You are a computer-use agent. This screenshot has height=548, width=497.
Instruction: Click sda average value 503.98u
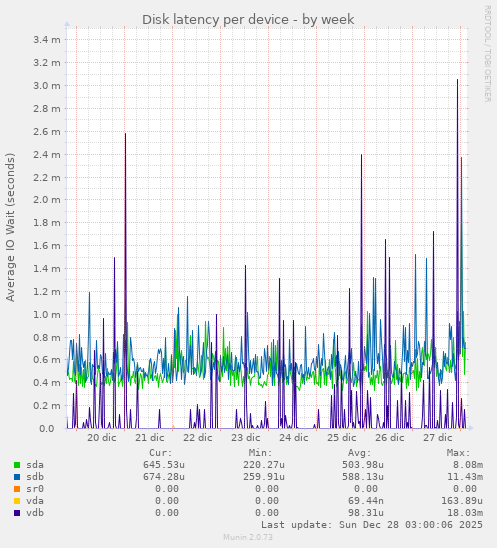pyautogui.click(x=363, y=465)
